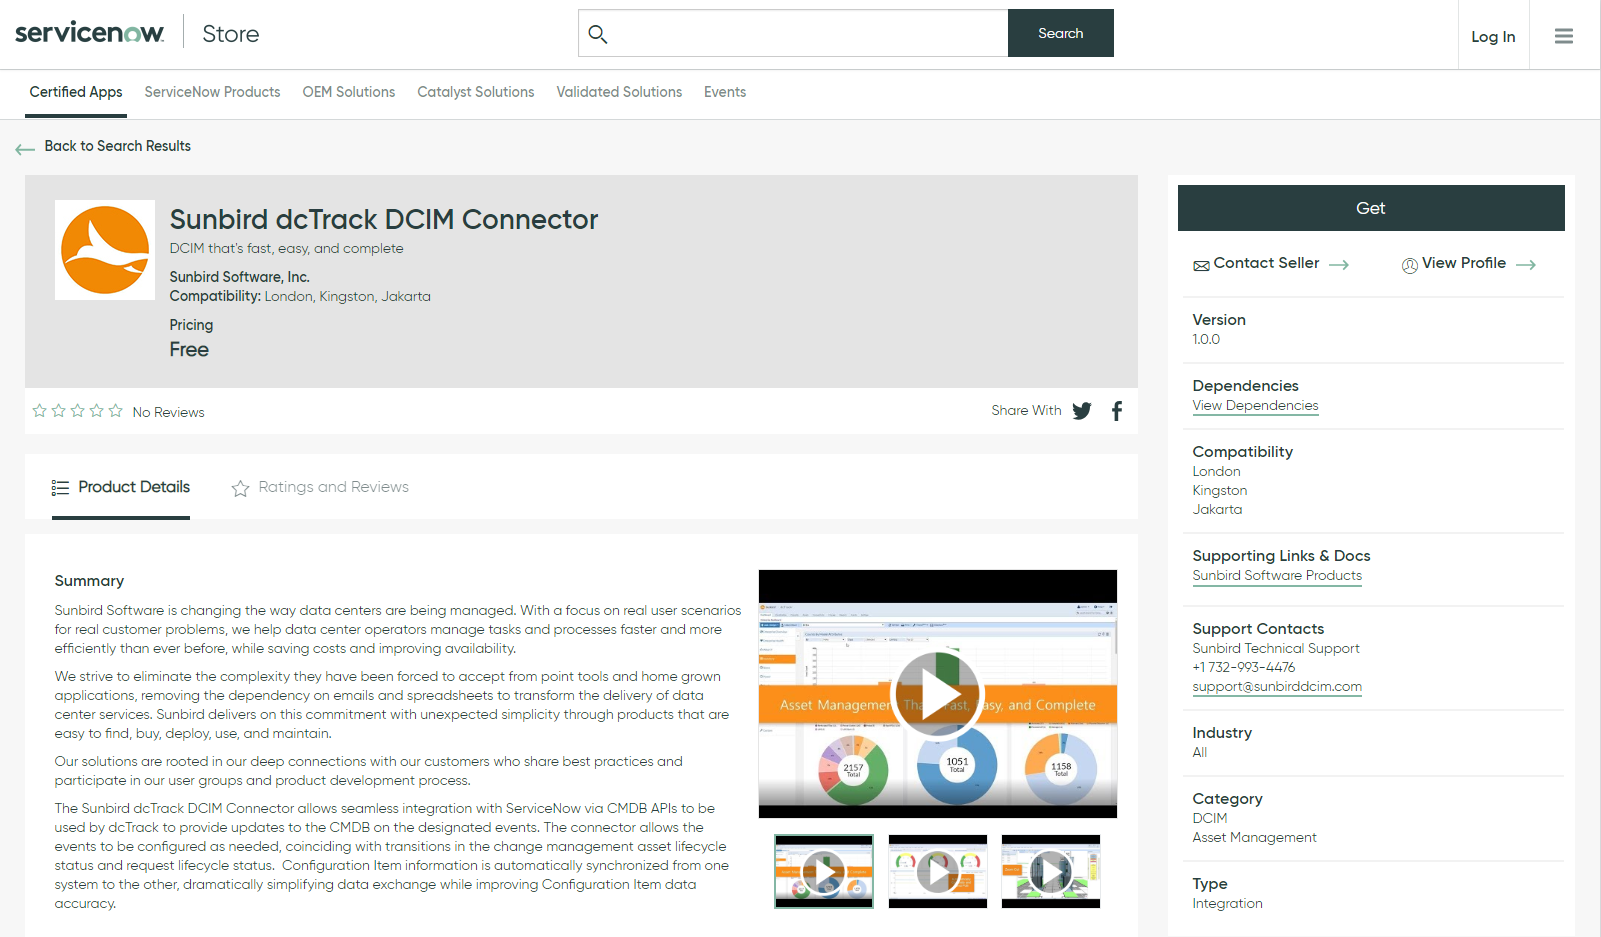The image size is (1601, 937).
Task: Click the Search button
Action: (1061, 33)
